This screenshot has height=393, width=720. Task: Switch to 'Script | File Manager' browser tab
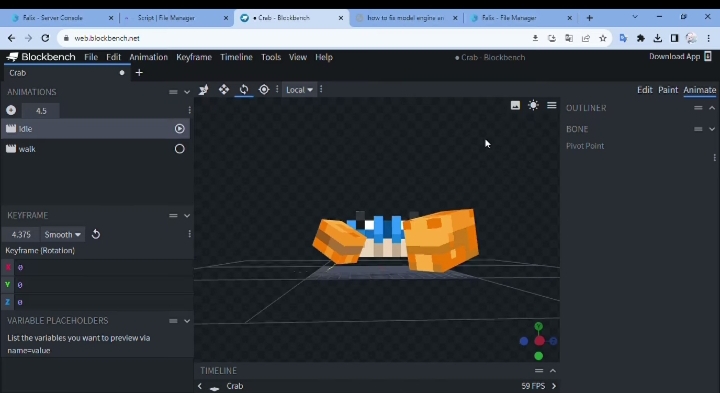(x=175, y=18)
